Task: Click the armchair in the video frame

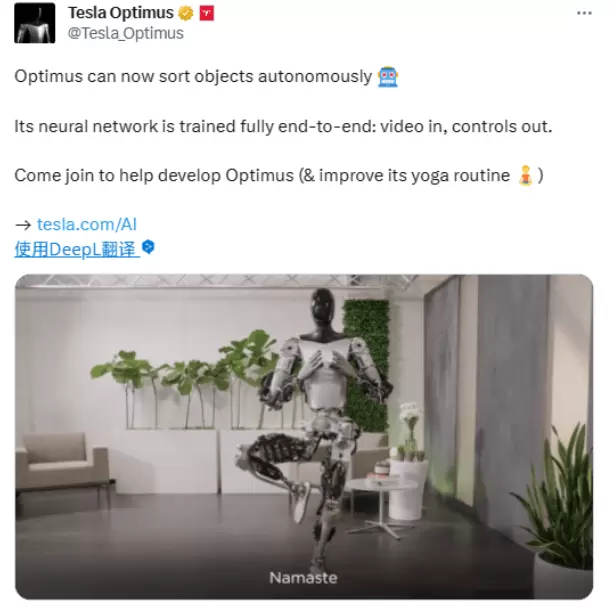Action: [62, 464]
